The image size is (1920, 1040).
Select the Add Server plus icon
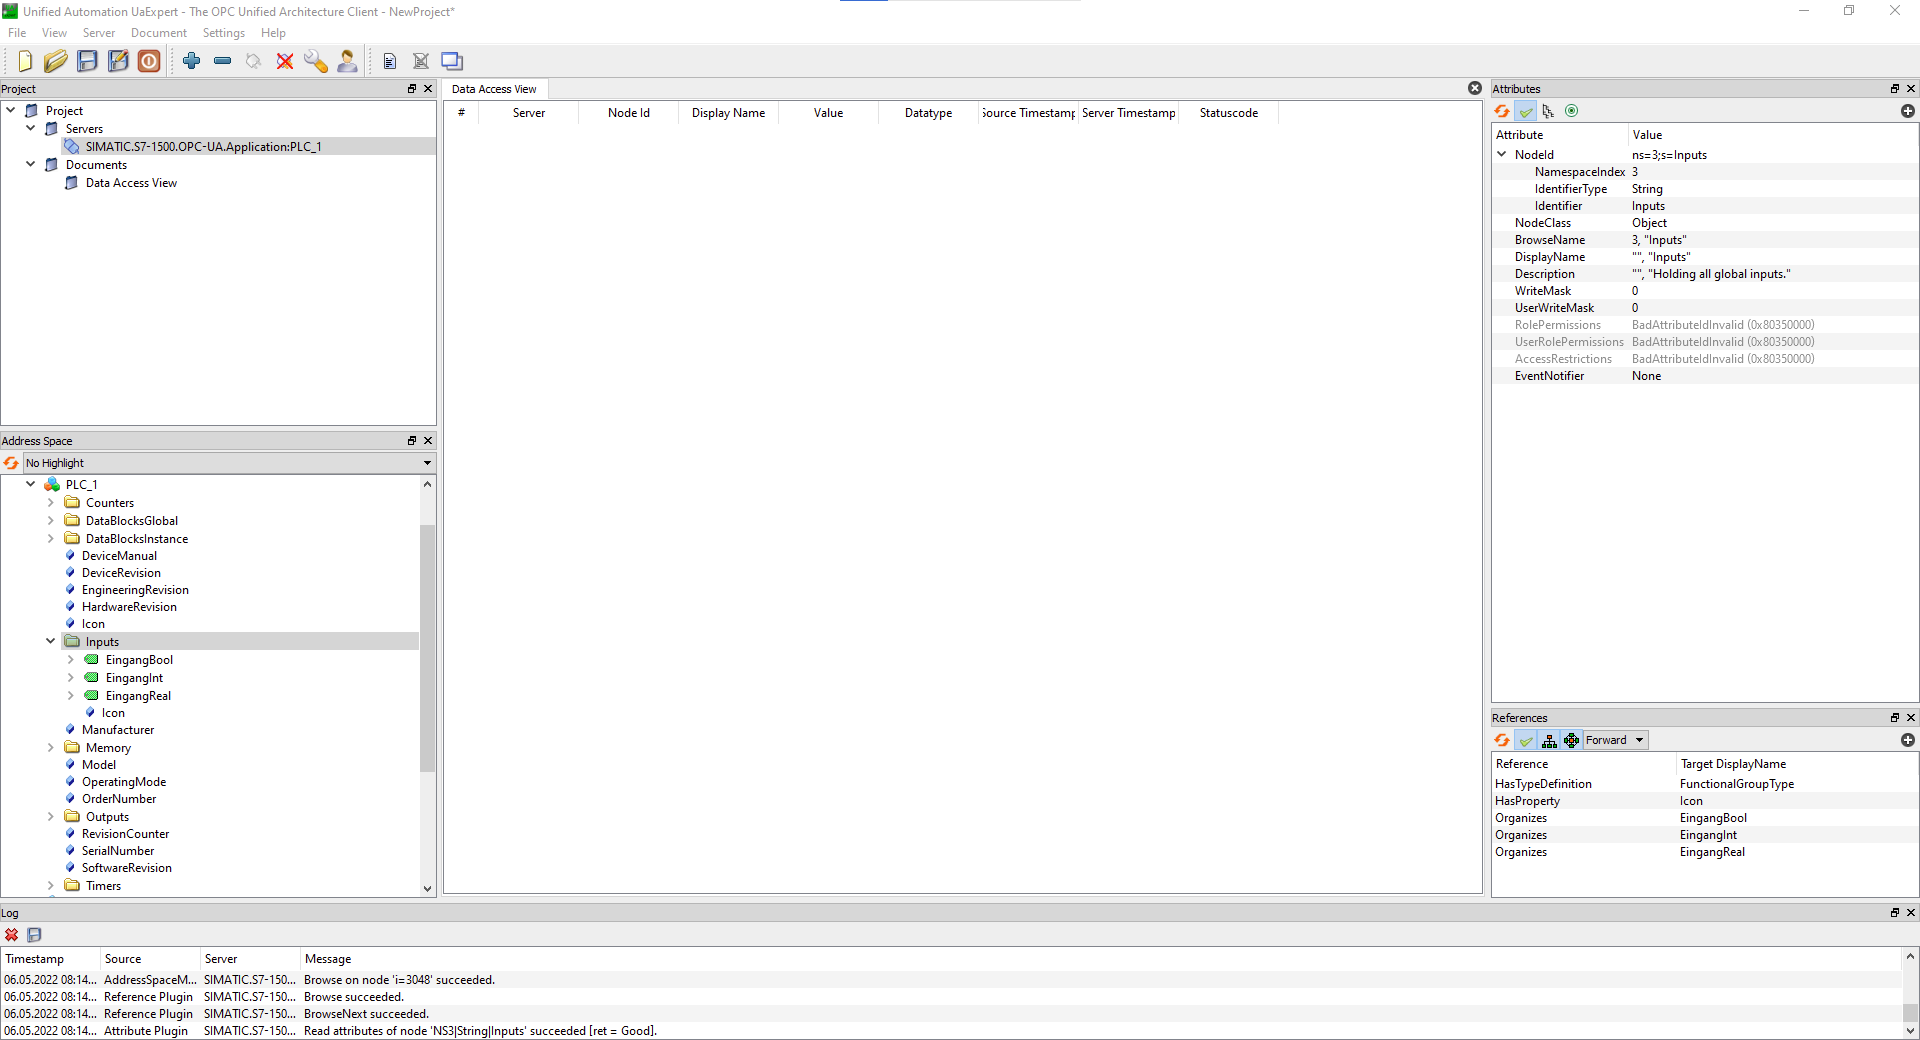[x=192, y=61]
